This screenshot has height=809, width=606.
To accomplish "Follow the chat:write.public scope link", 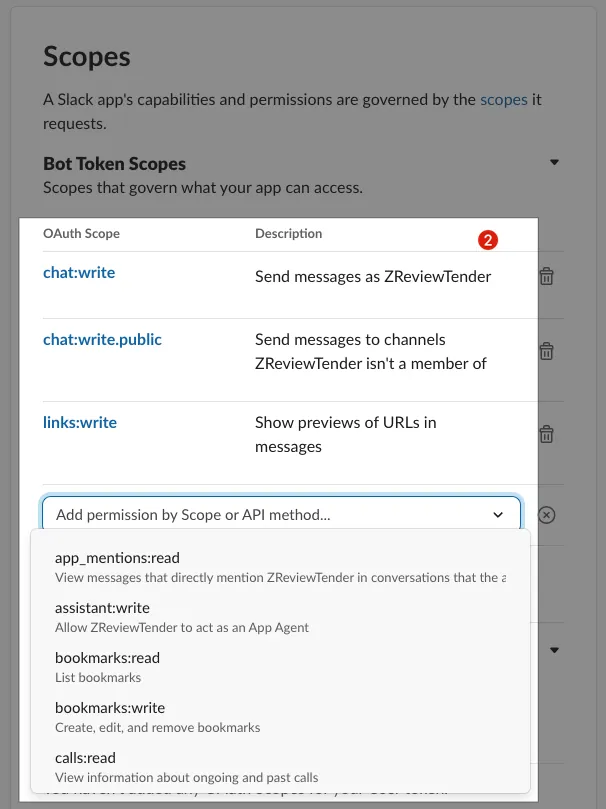I will pyautogui.click(x=102, y=339).
